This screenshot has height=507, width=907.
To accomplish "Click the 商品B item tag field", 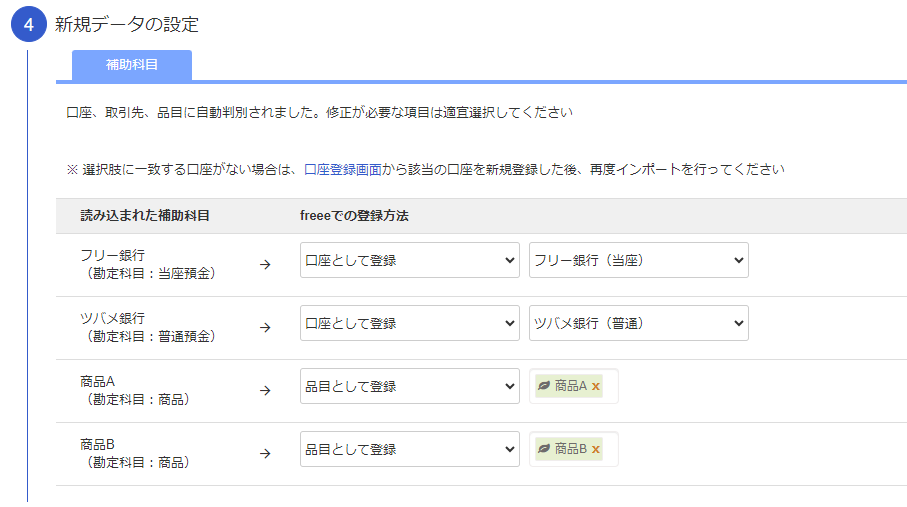I will pos(574,449).
